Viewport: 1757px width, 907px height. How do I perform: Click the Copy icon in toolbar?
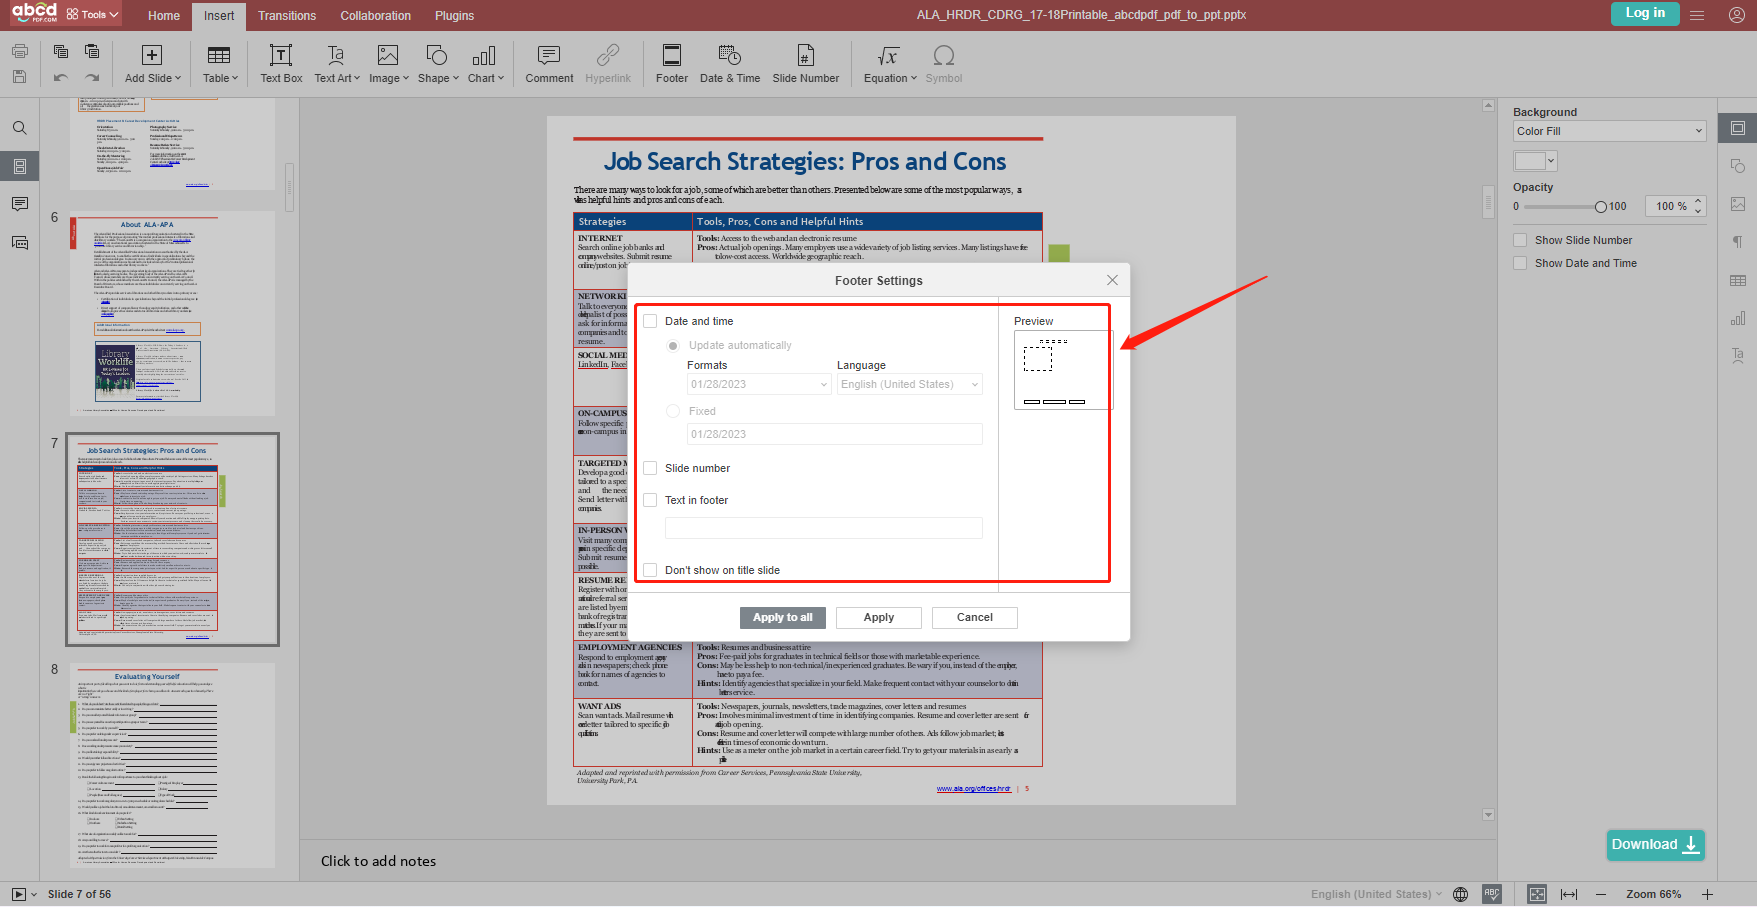point(61,51)
